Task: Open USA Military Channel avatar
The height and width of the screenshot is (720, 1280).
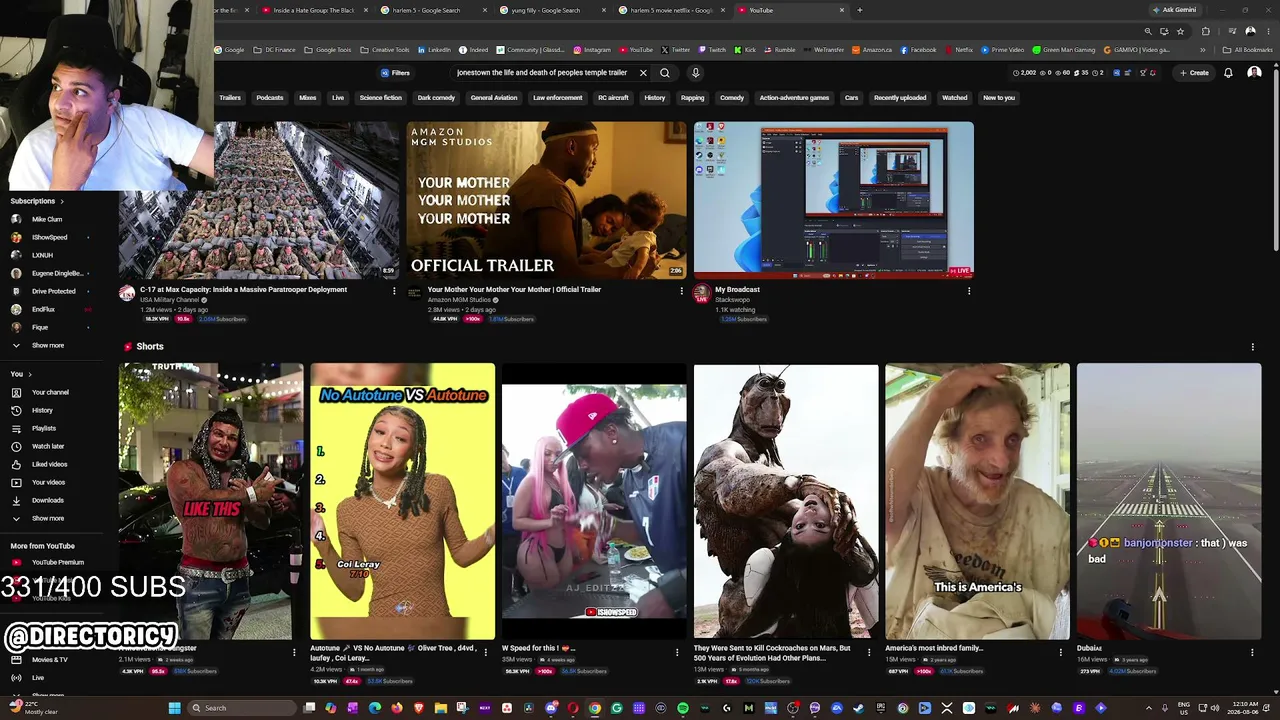Action: pos(127,293)
